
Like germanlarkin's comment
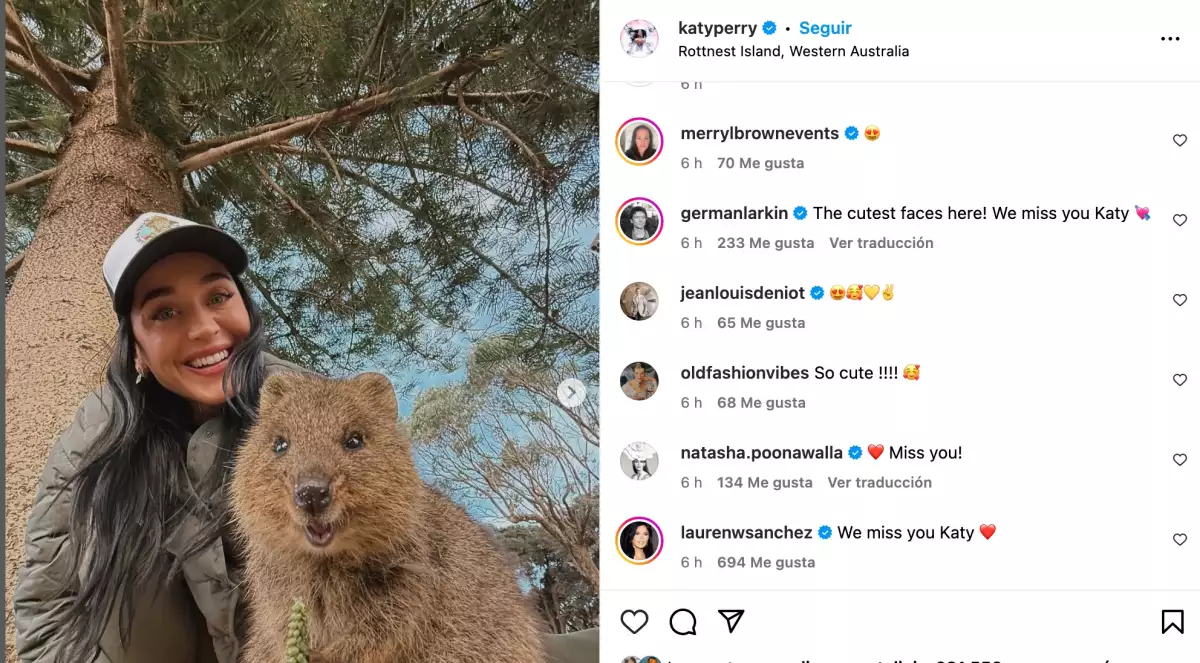[x=1179, y=221]
